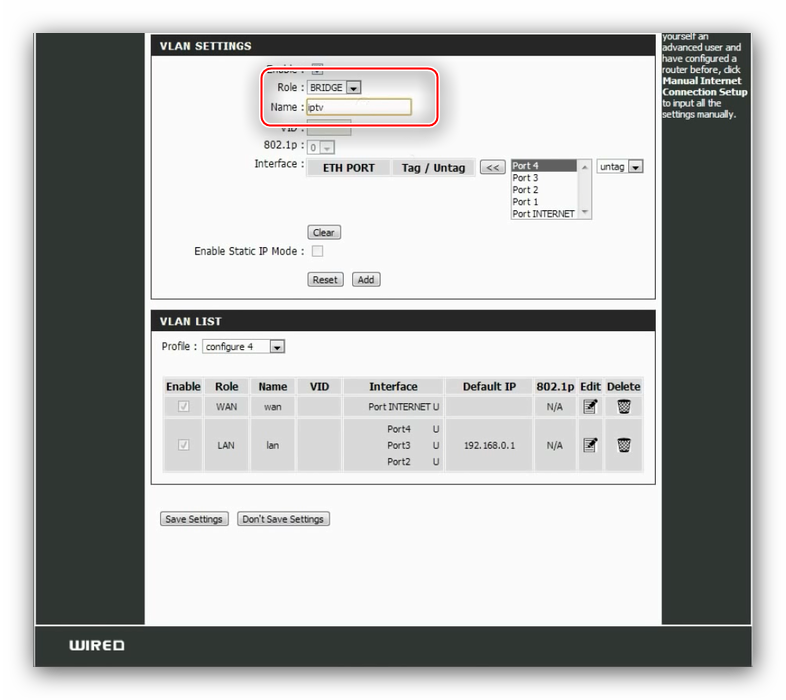Click the Reset button
The image size is (786, 700).
325,279
